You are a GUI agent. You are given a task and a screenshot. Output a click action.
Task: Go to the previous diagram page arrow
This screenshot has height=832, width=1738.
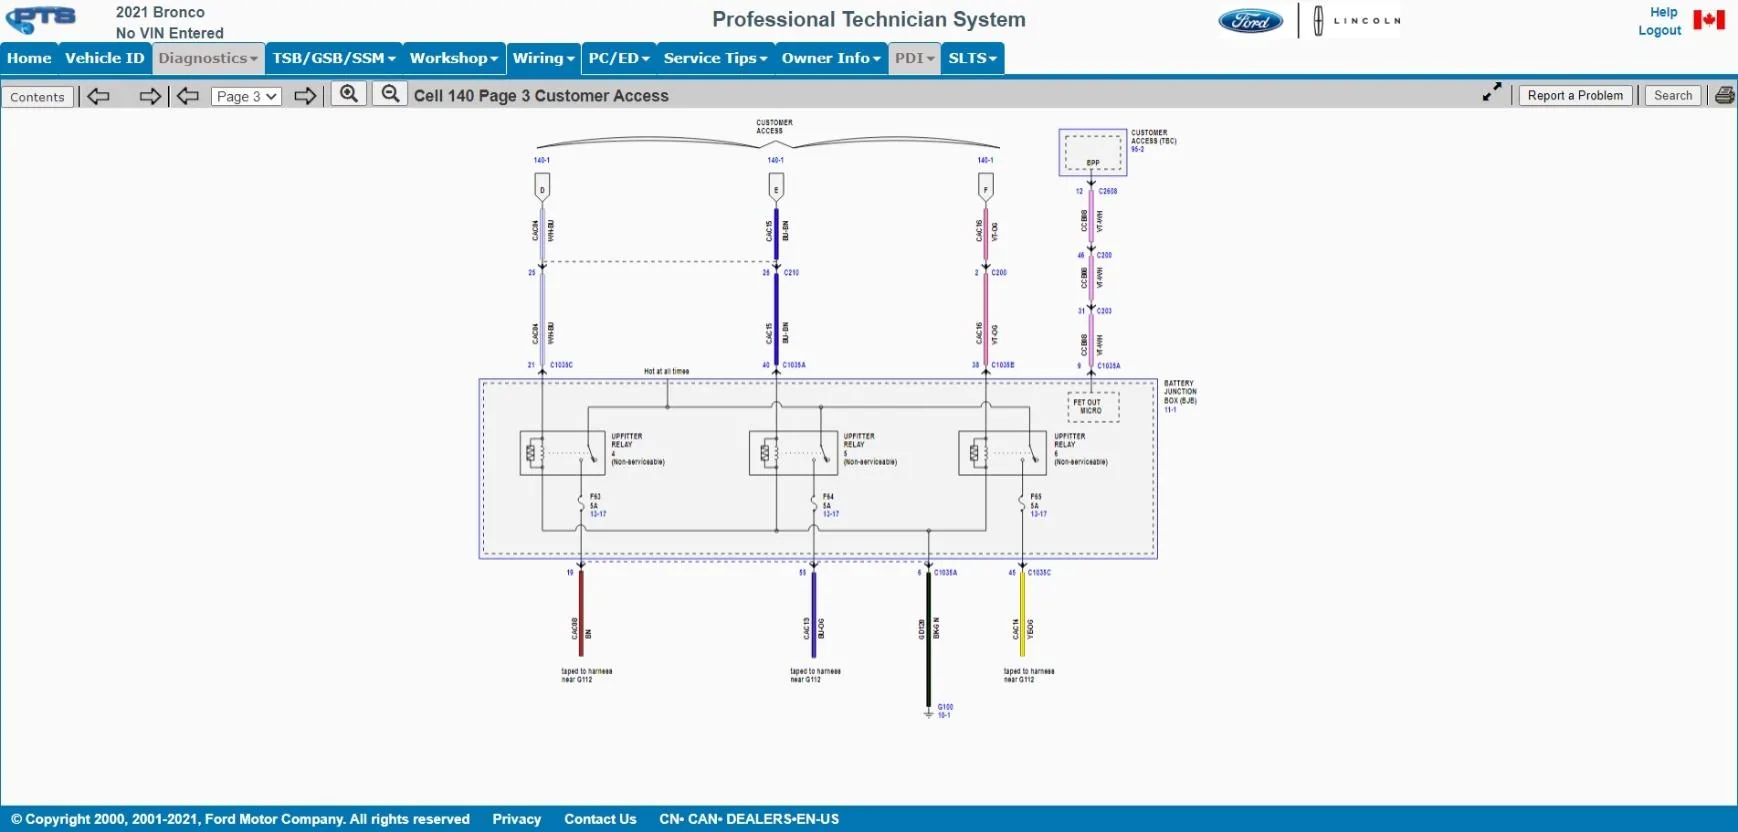pyautogui.click(x=188, y=96)
